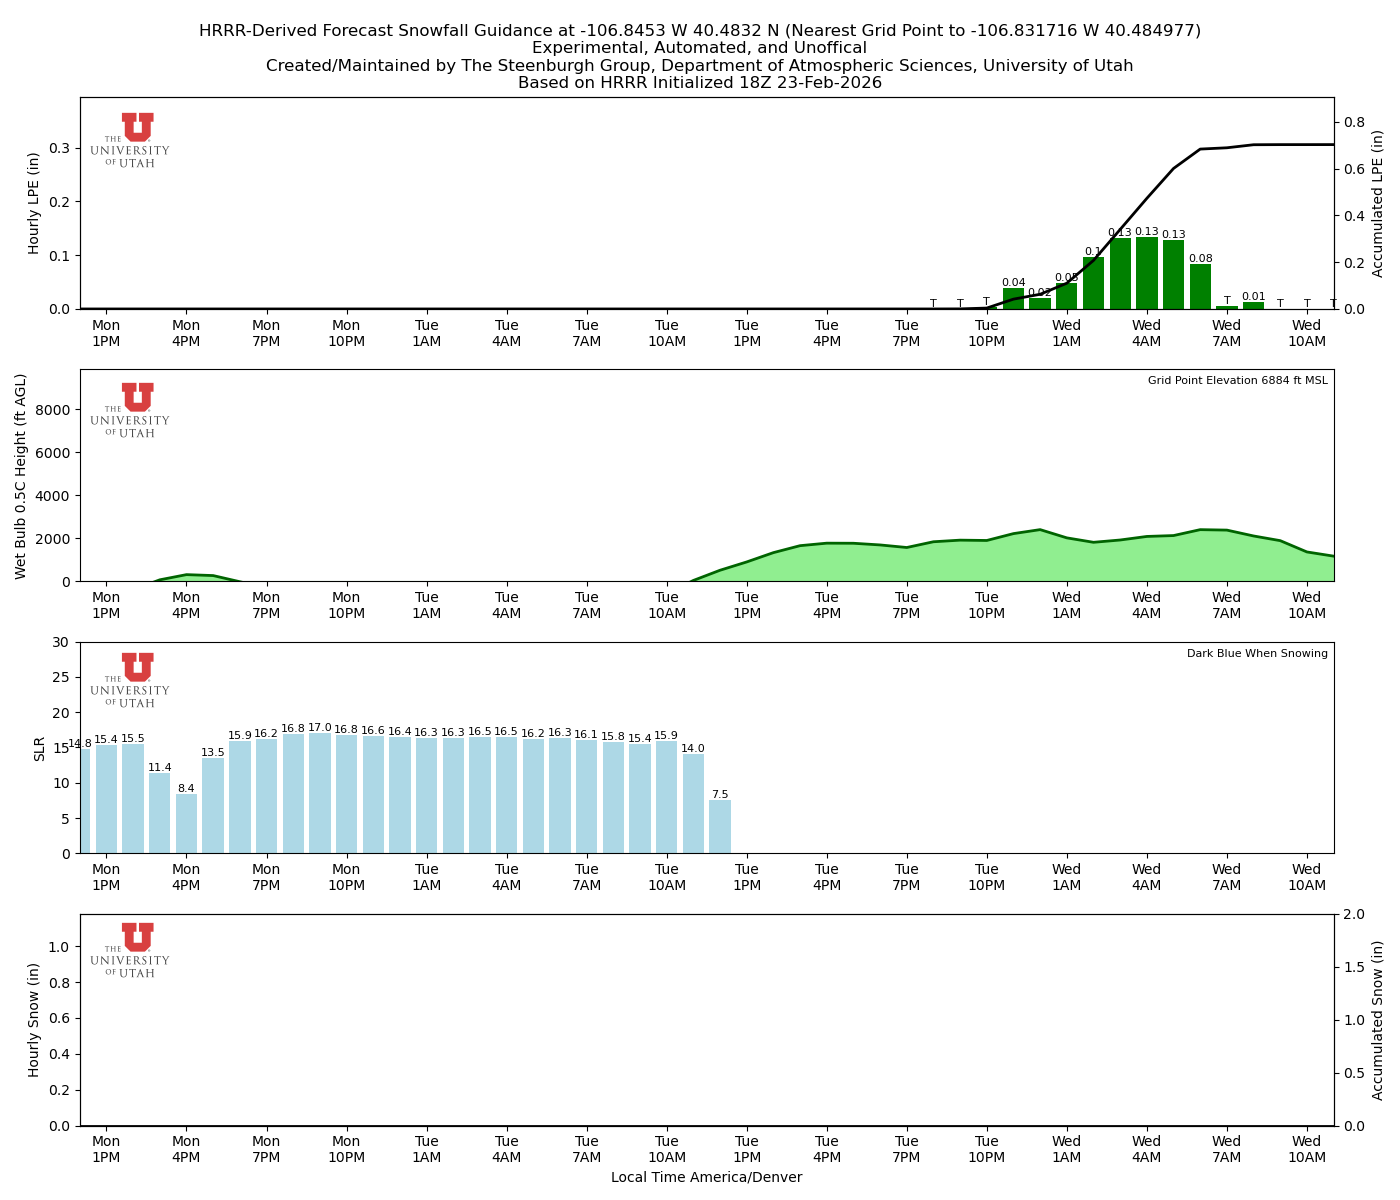
Task: Select the SLR bar labeled 11.4
Action: pyautogui.click(x=160, y=813)
